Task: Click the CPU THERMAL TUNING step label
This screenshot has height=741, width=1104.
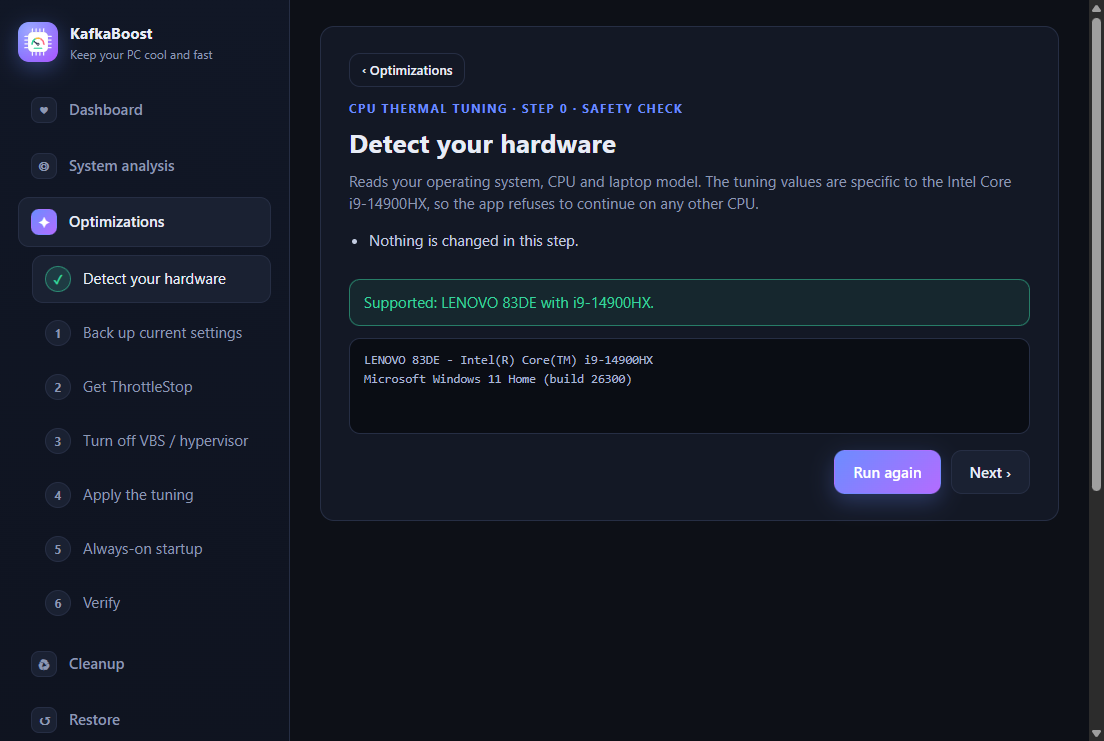Action: (515, 108)
